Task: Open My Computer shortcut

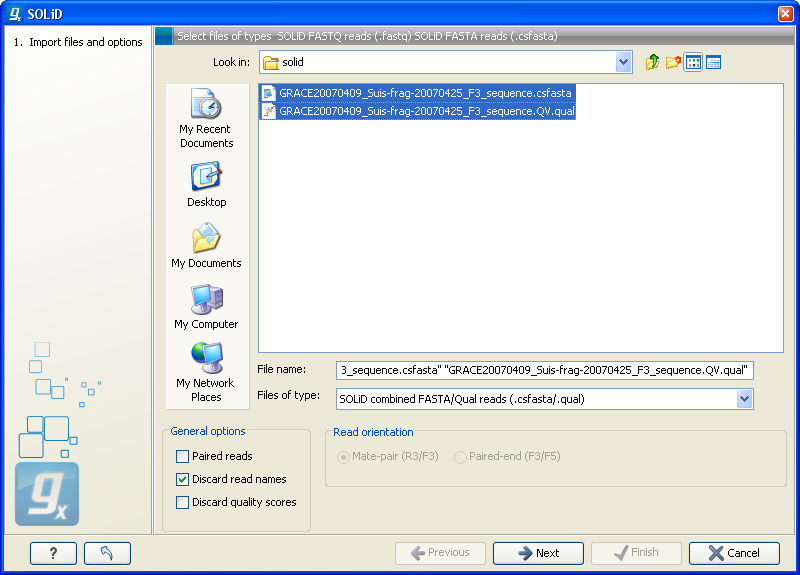Action: click(206, 307)
